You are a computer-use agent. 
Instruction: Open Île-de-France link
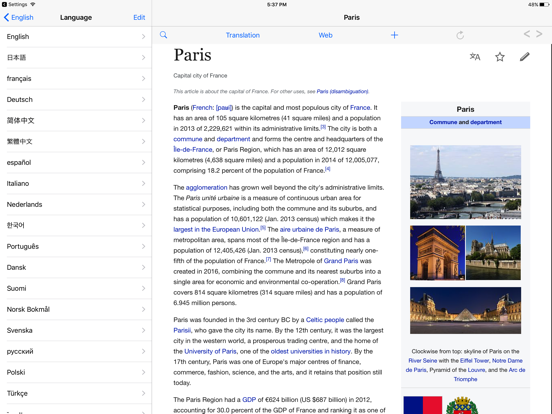193,150
